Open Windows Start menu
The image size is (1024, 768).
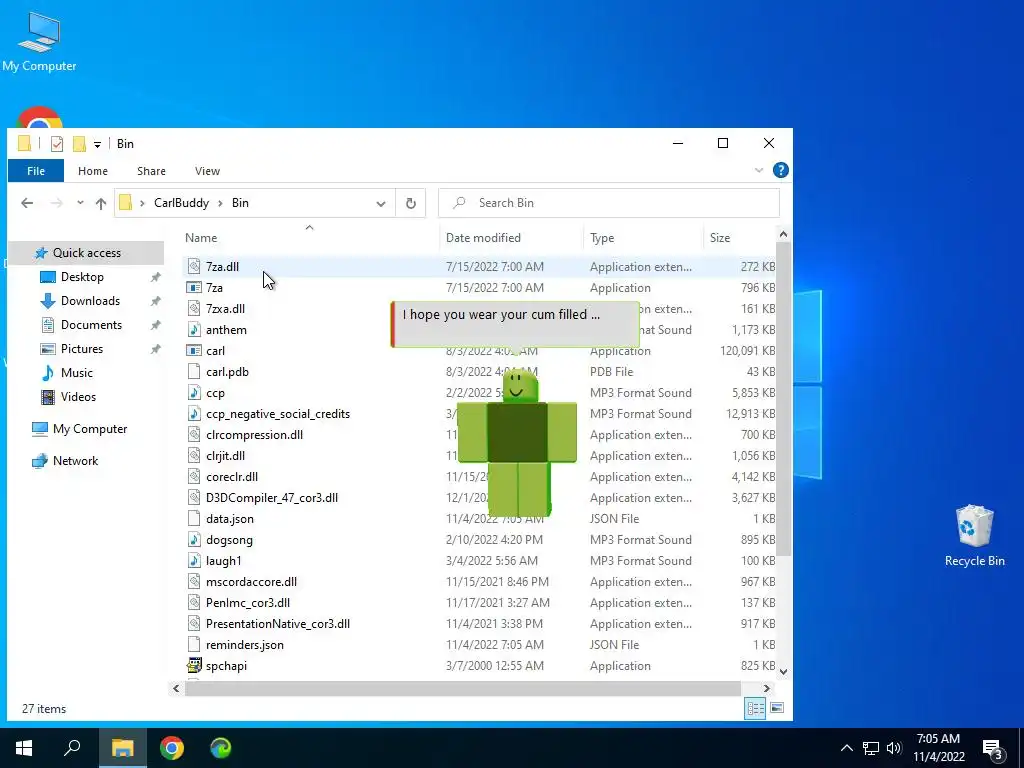coord(24,748)
